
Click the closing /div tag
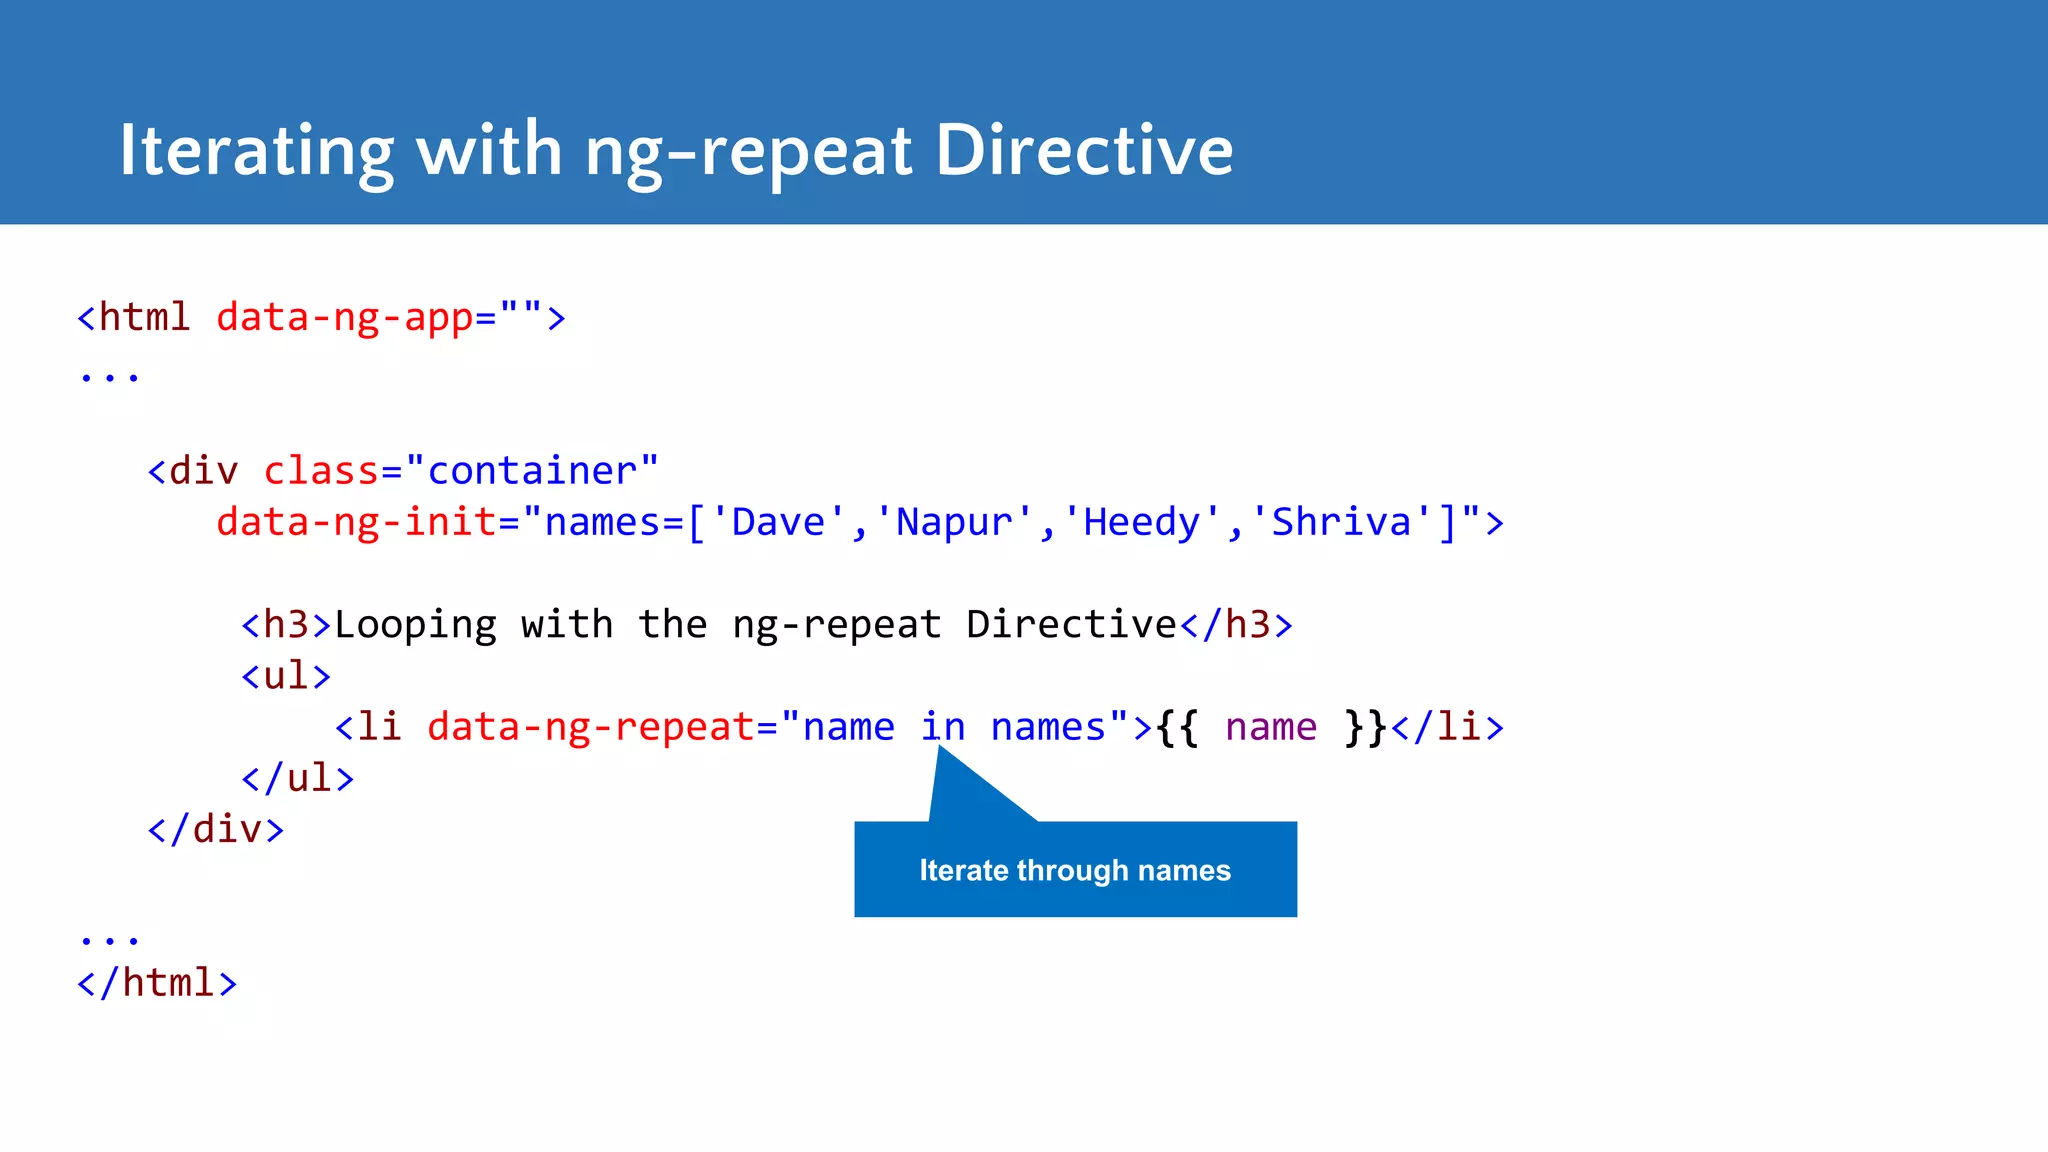[x=215, y=829]
